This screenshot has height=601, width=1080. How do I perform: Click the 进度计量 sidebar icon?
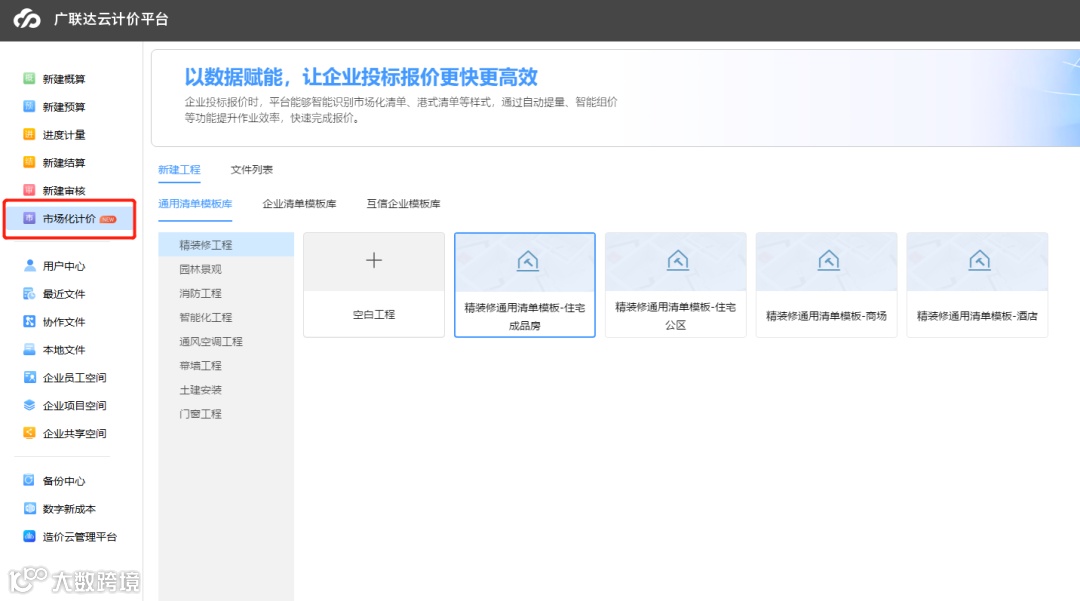(x=29, y=134)
